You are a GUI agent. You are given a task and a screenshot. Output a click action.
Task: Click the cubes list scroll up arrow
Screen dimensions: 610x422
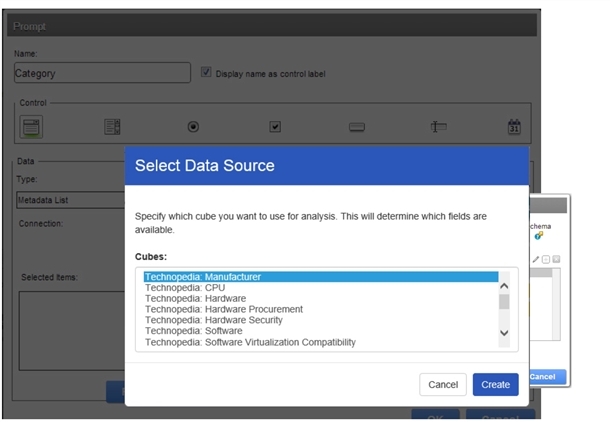tap(504, 286)
